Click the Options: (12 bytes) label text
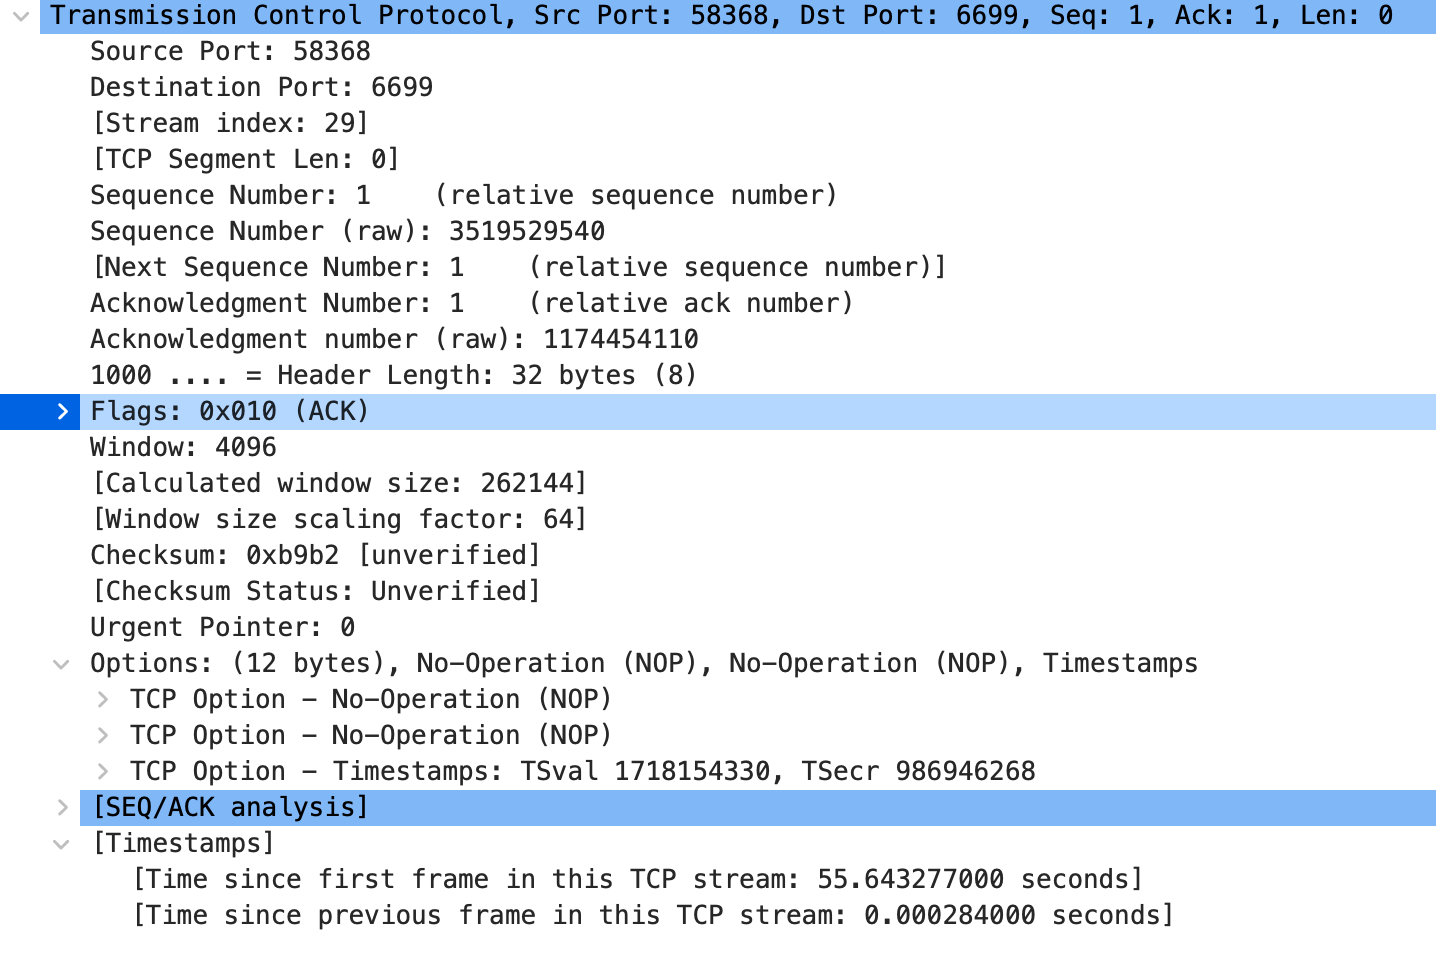 (644, 663)
